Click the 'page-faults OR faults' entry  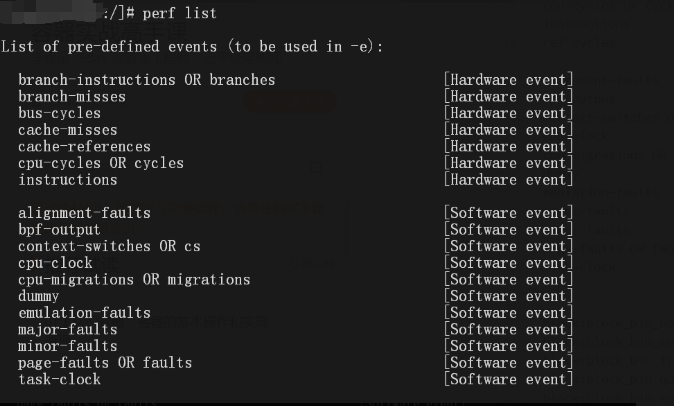pyautogui.click(x=105, y=363)
